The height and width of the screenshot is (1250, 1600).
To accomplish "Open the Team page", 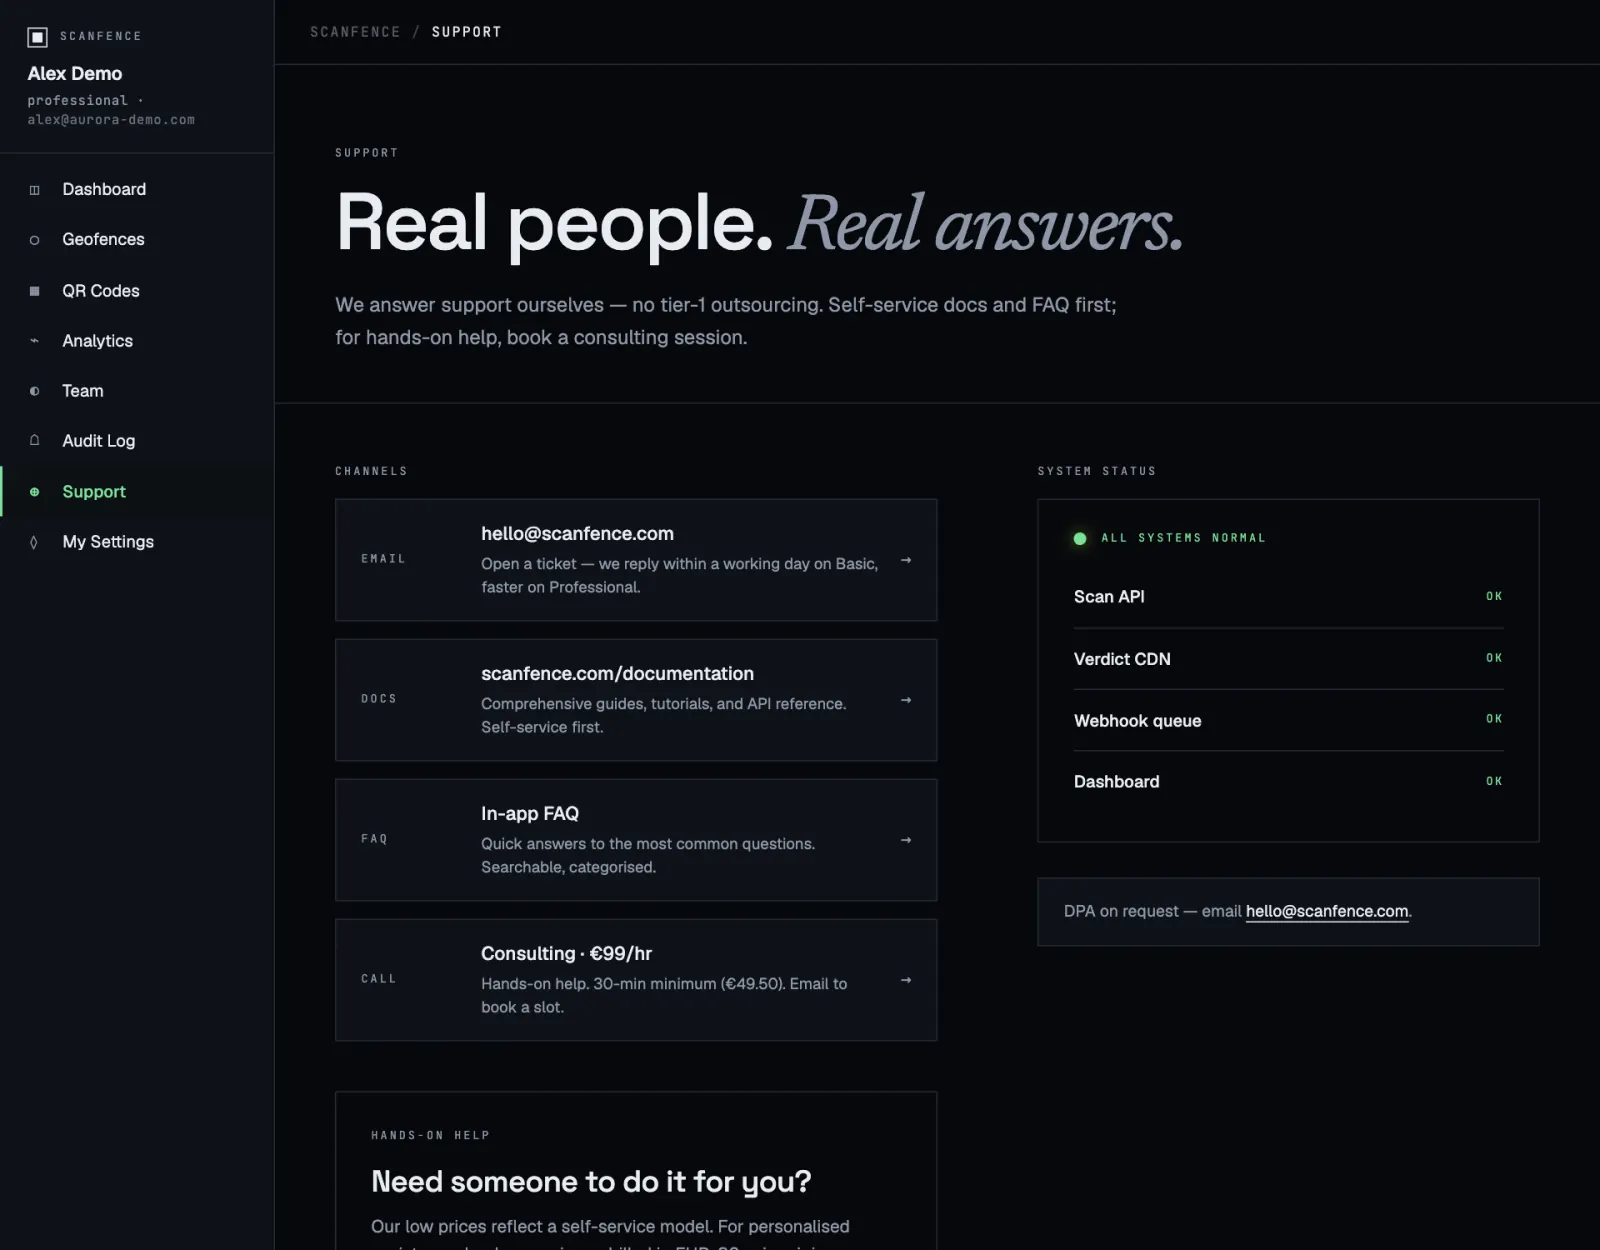I will [x=137, y=391].
